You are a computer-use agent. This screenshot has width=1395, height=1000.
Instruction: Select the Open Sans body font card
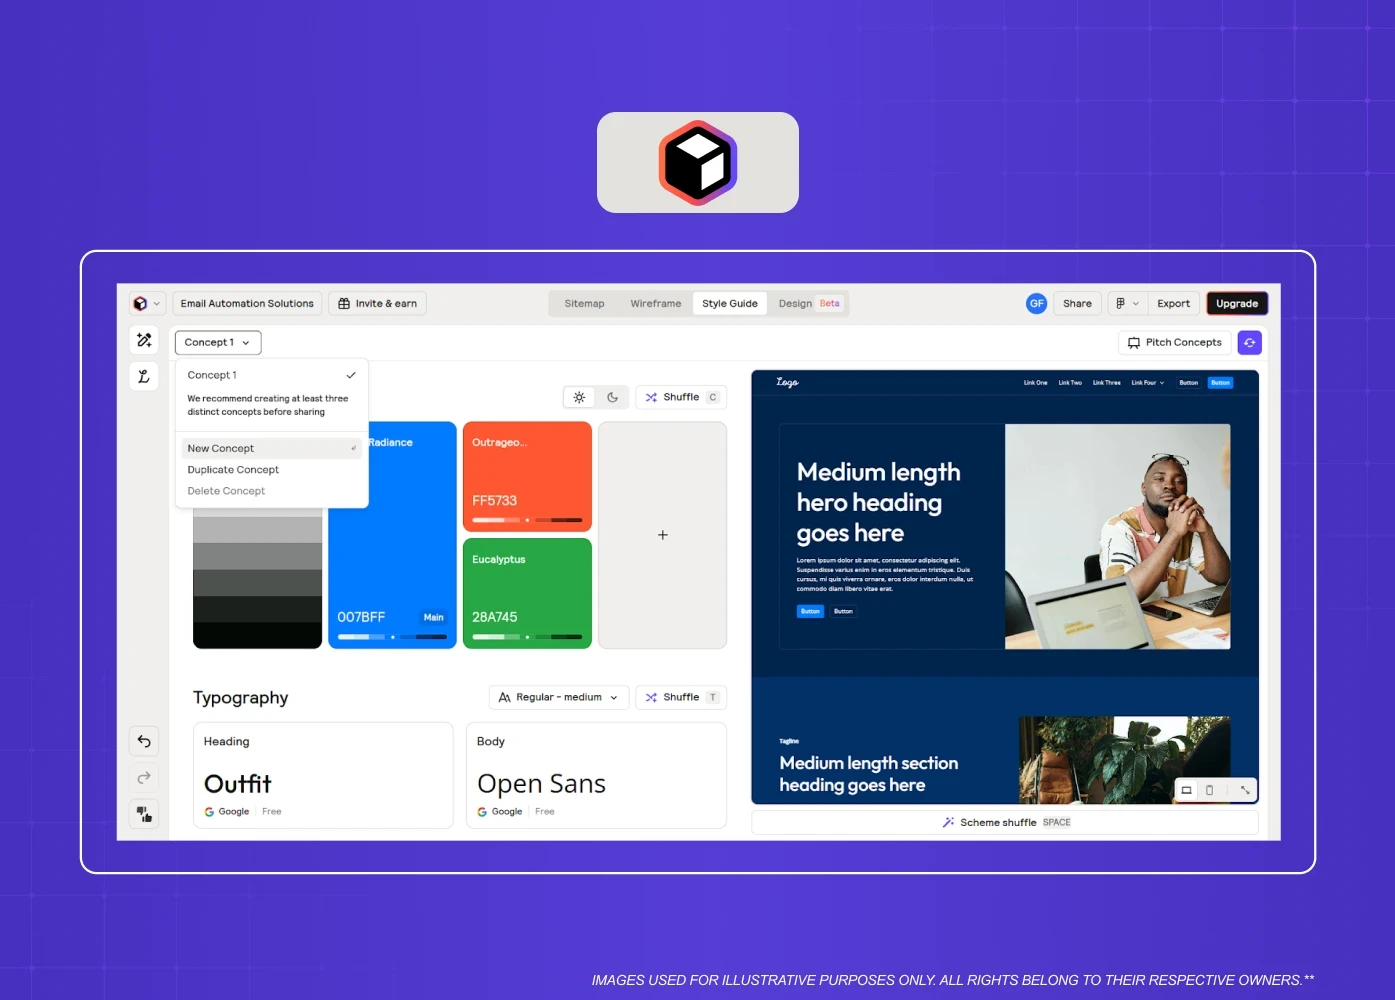(x=596, y=775)
